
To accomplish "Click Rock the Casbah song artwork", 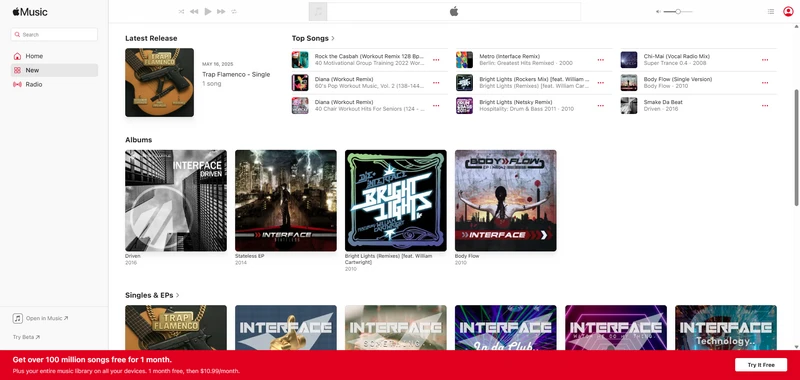I will [300, 60].
